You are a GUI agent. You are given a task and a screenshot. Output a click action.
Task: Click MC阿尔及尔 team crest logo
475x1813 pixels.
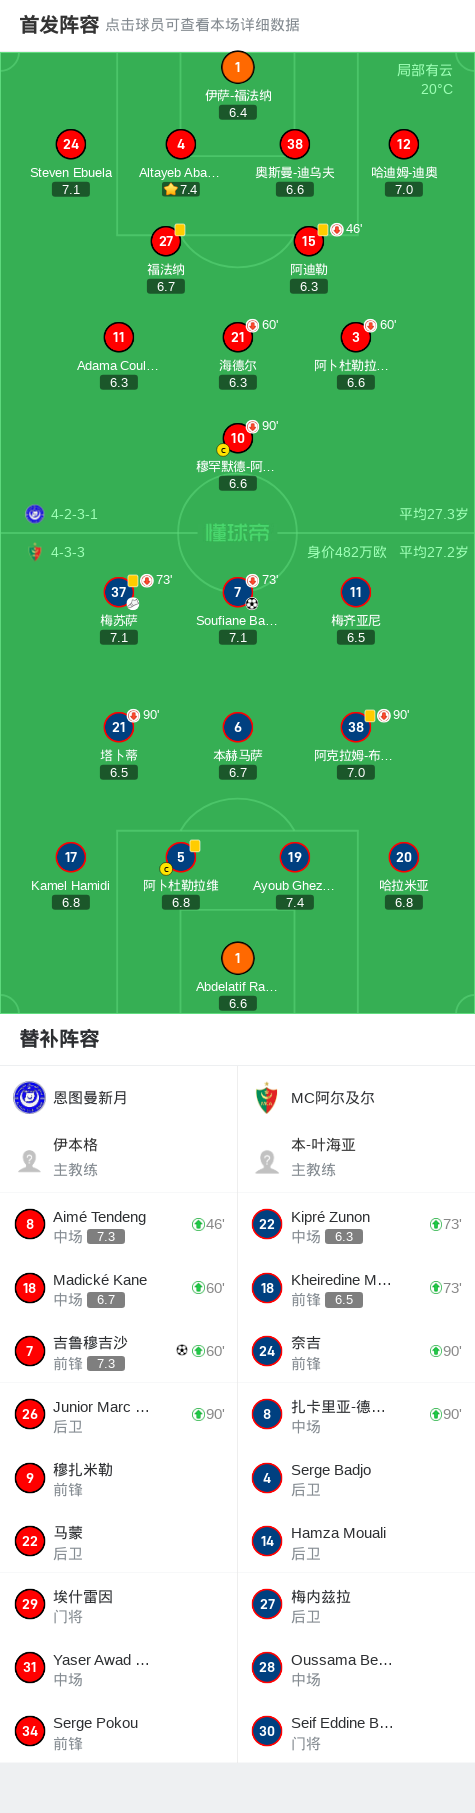(267, 1097)
